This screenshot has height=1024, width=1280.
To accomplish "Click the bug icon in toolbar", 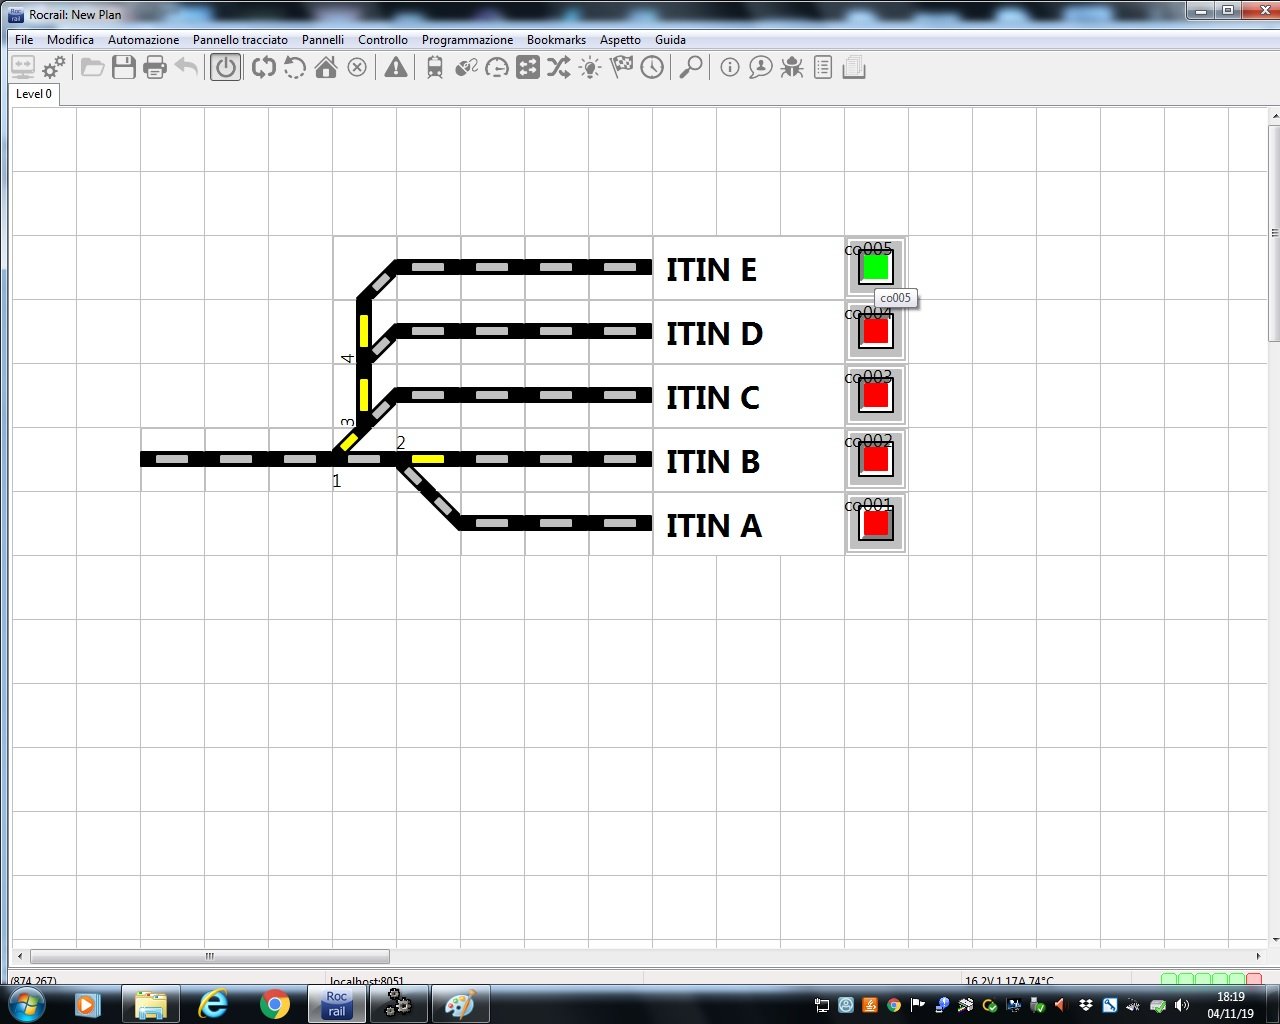I will [792, 68].
